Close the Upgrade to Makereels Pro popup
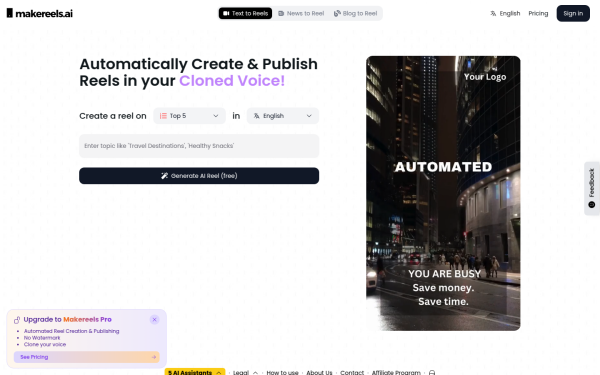The image size is (600, 375). pyautogui.click(x=155, y=320)
